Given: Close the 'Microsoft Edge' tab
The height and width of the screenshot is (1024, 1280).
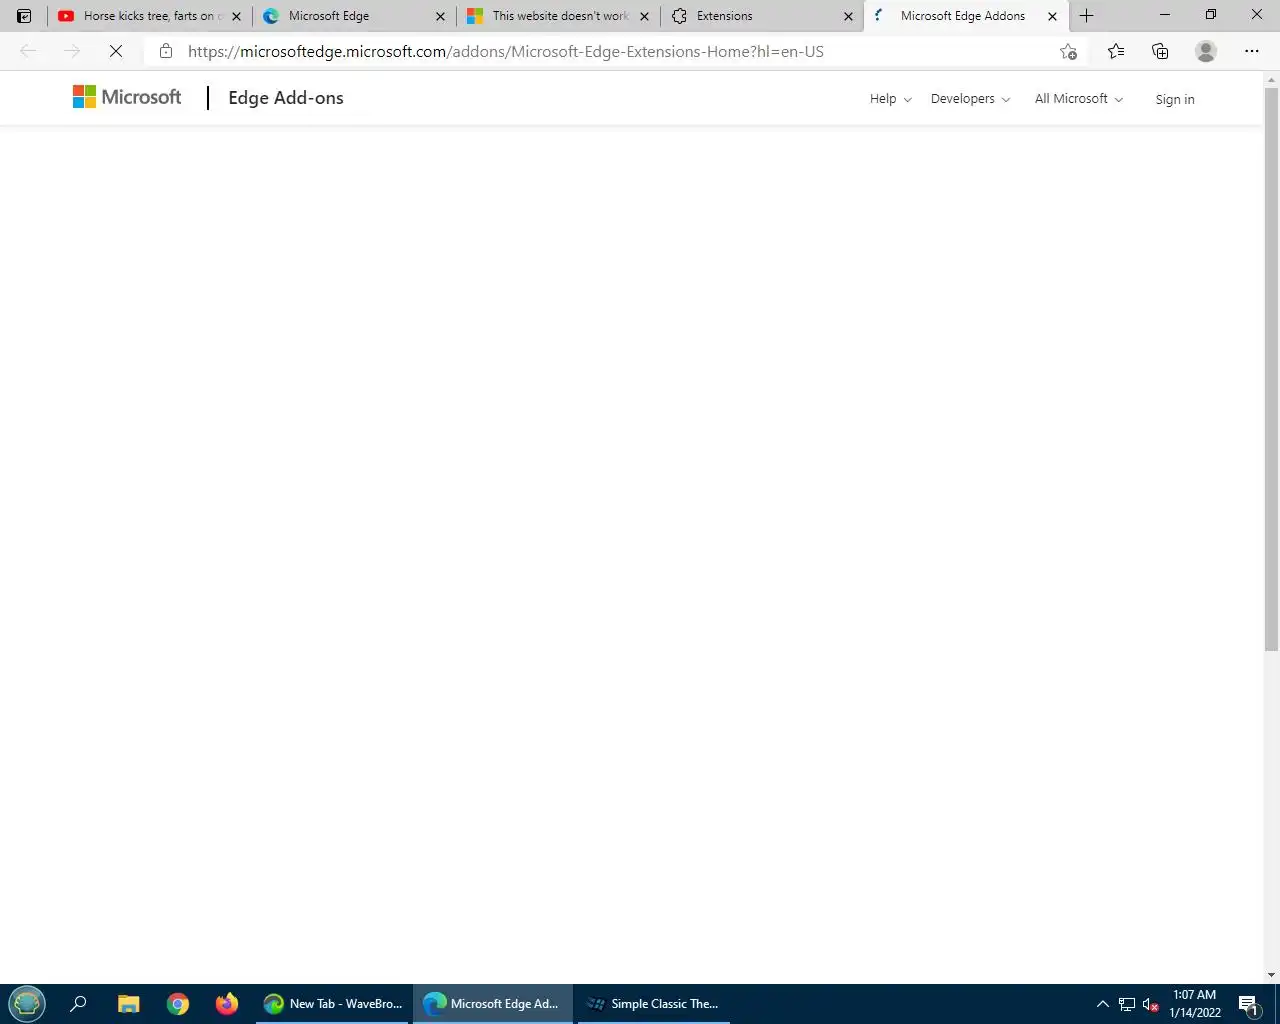Looking at the screenshot, I should click(440, 16).
